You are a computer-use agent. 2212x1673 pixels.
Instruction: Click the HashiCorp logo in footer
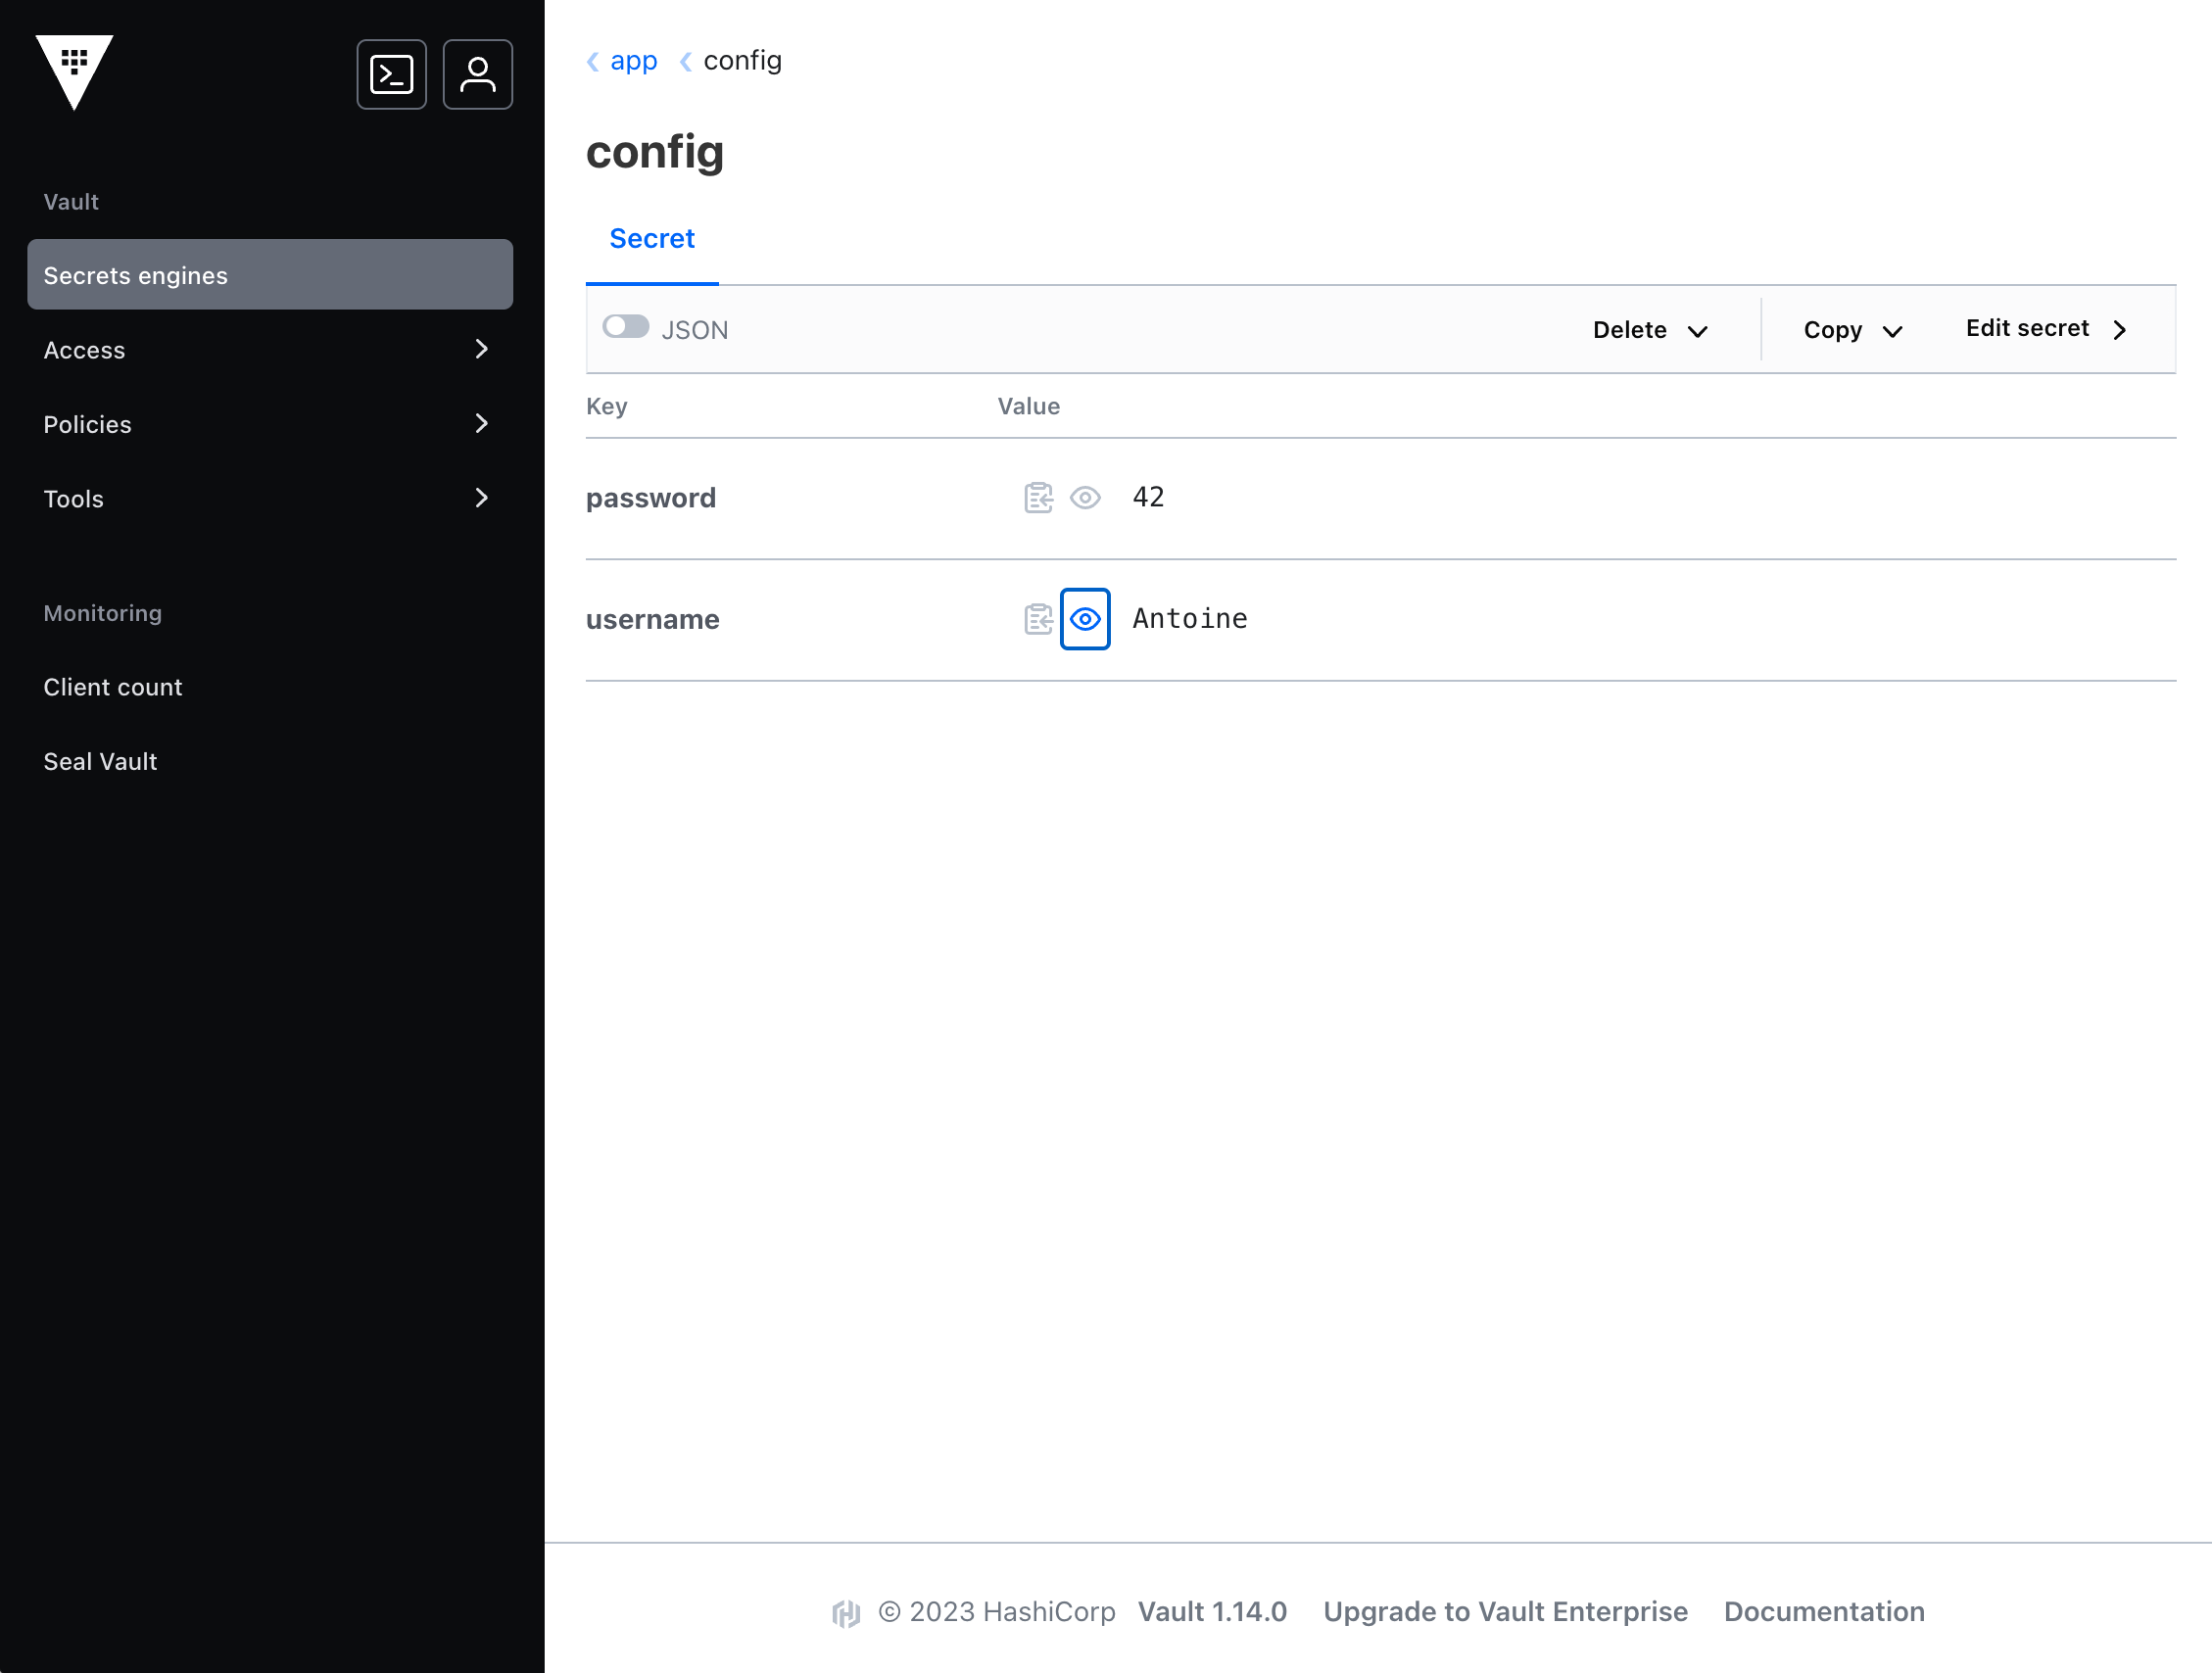click(x=846, y=1612)
